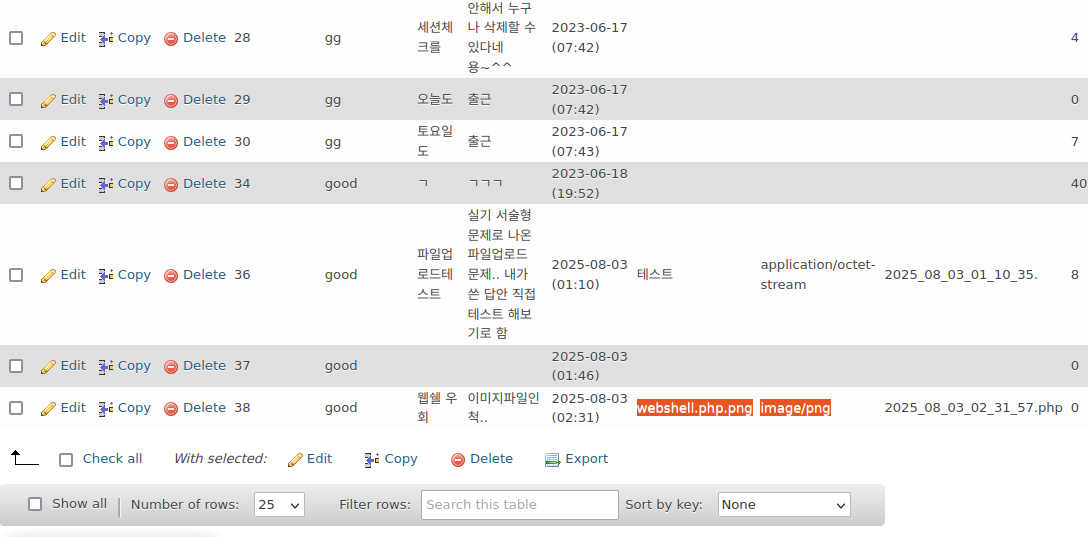Toggle the Show all checkbox
Image resolution: width=1088 pixels, height=537 pixels.
click(35, 504)
